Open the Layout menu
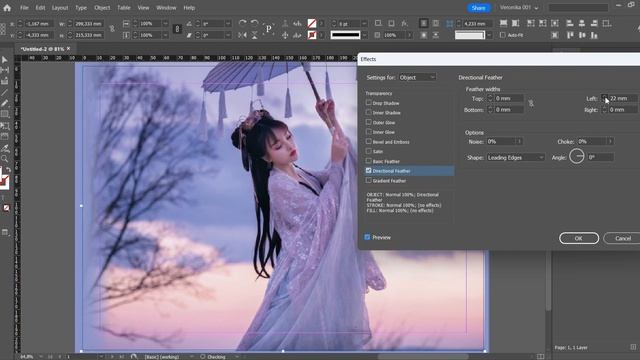The width and height of the screenshot is (640, 360). (60, 8)
